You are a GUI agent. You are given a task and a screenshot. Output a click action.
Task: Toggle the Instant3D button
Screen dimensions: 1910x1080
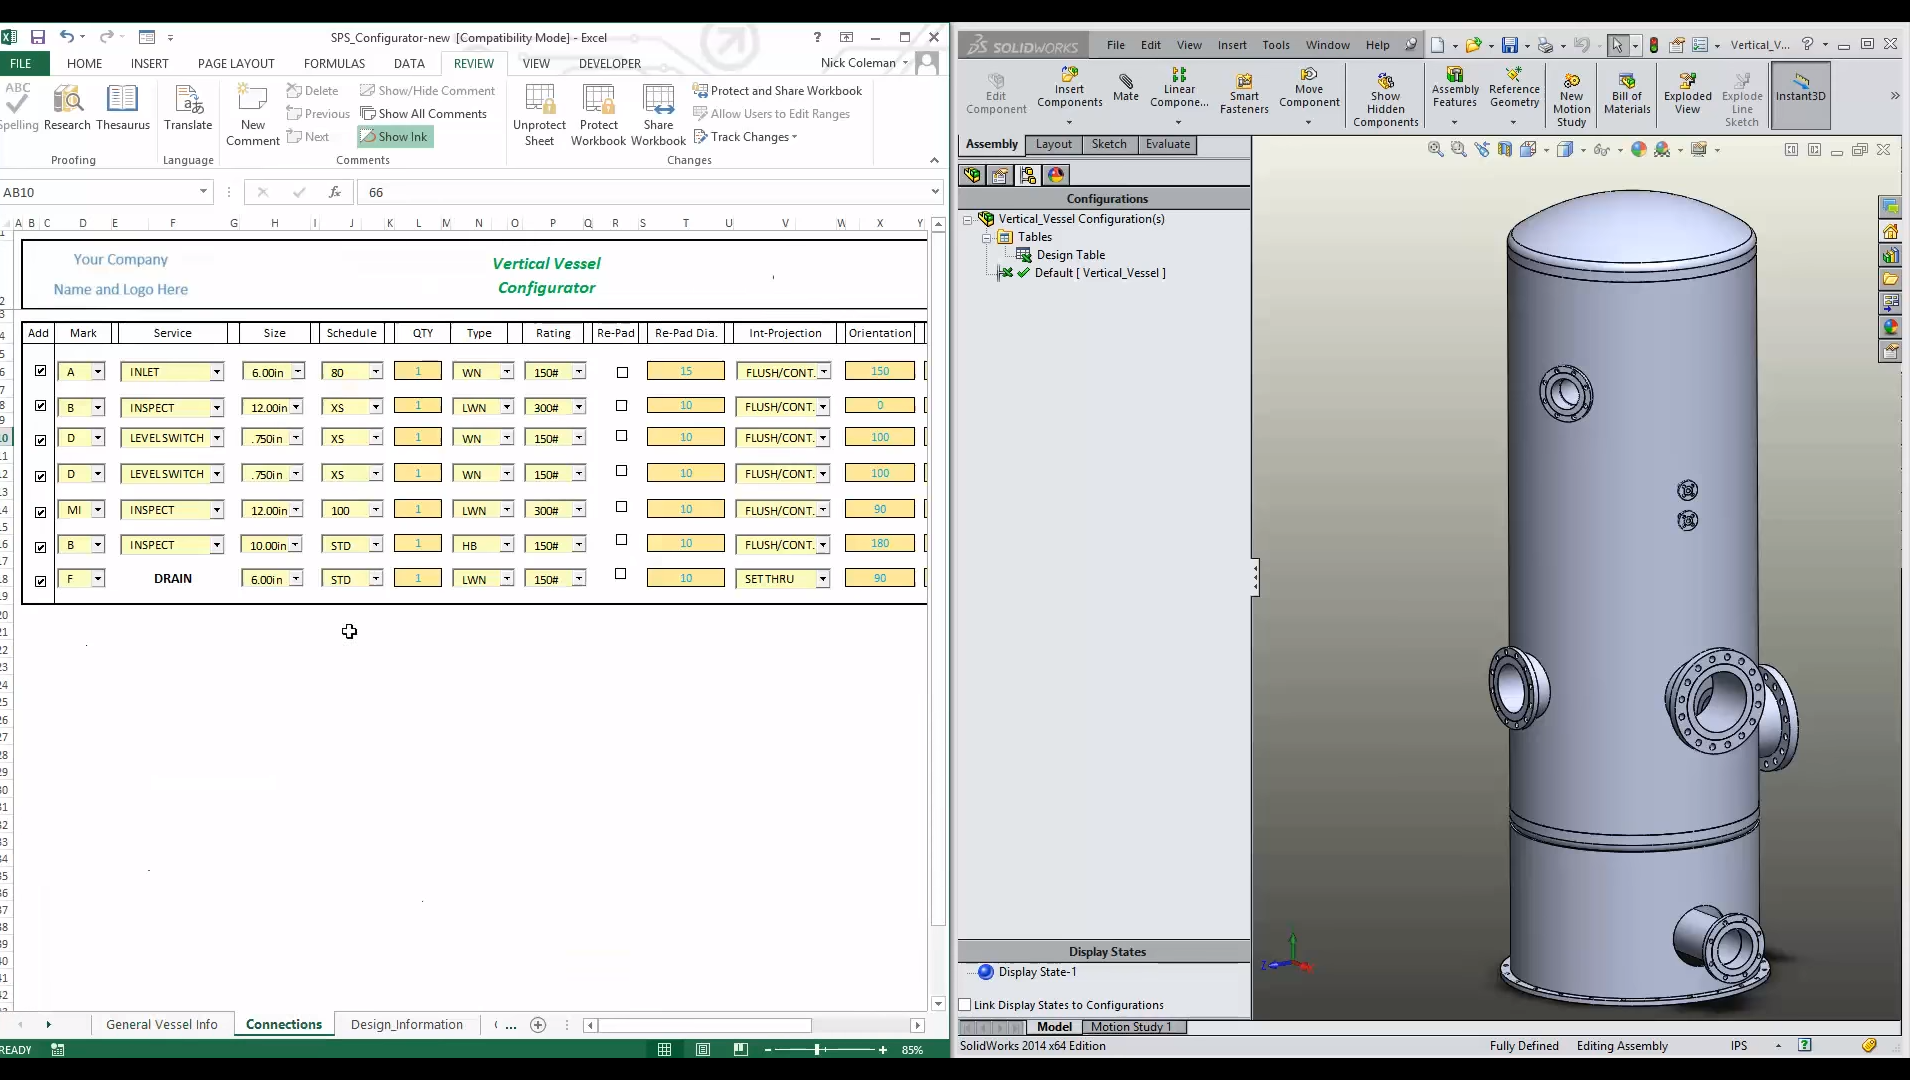click(x=1800, y=95)
